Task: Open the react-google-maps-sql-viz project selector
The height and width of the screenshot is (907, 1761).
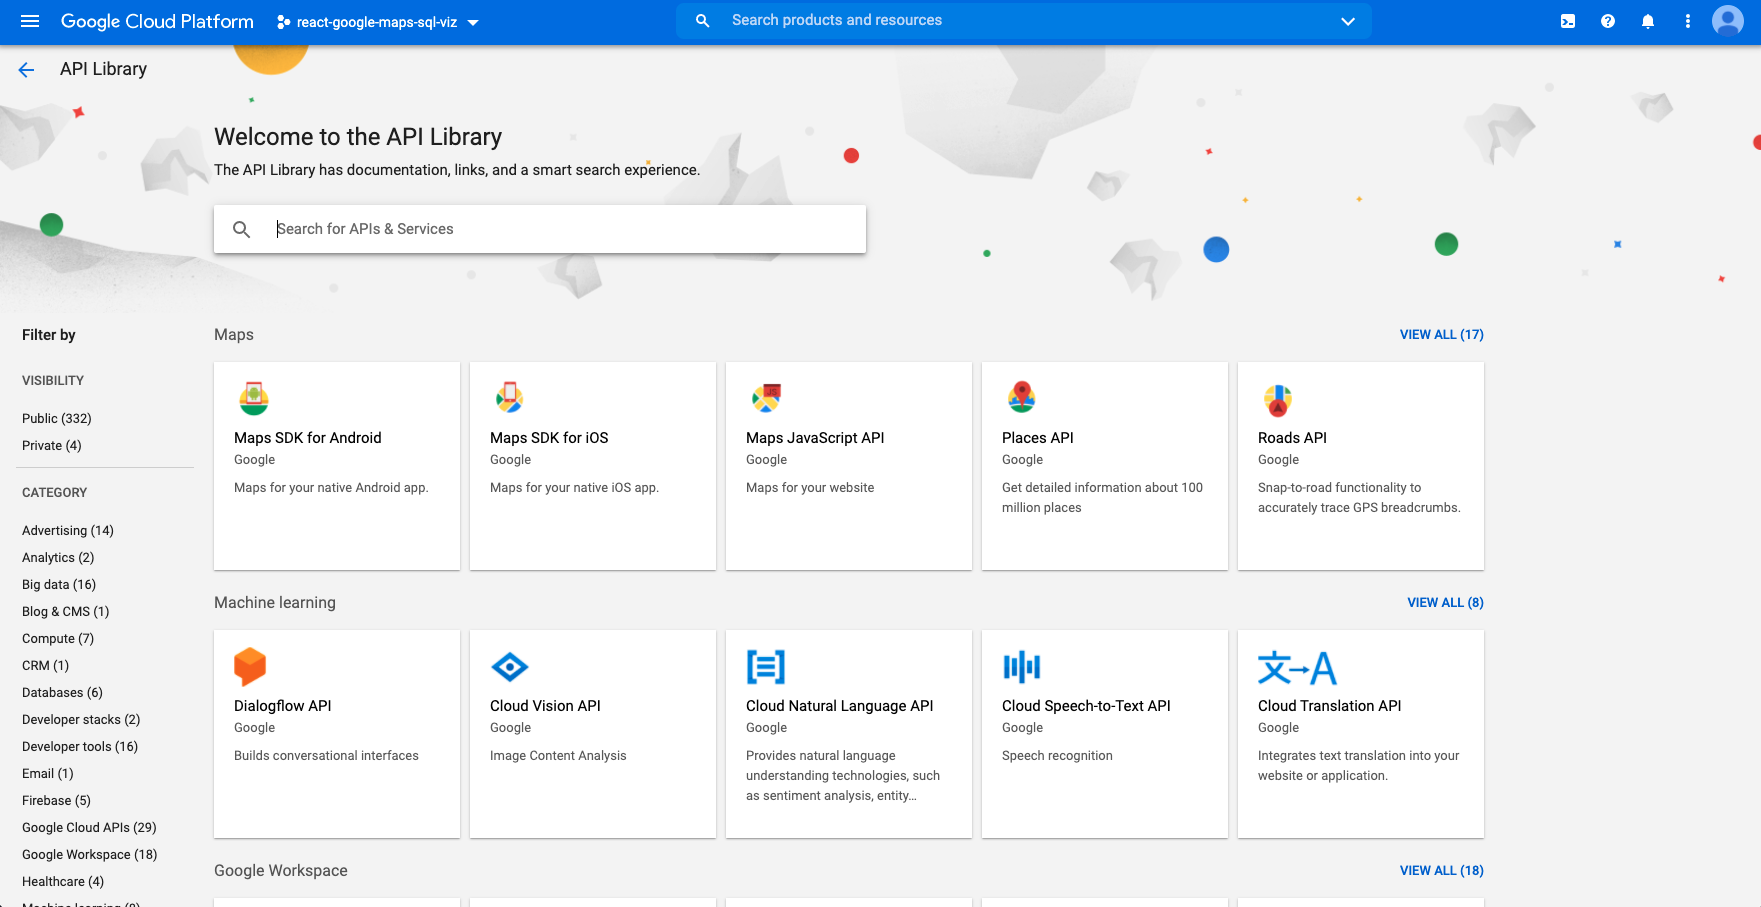Action: click(377, 22)
